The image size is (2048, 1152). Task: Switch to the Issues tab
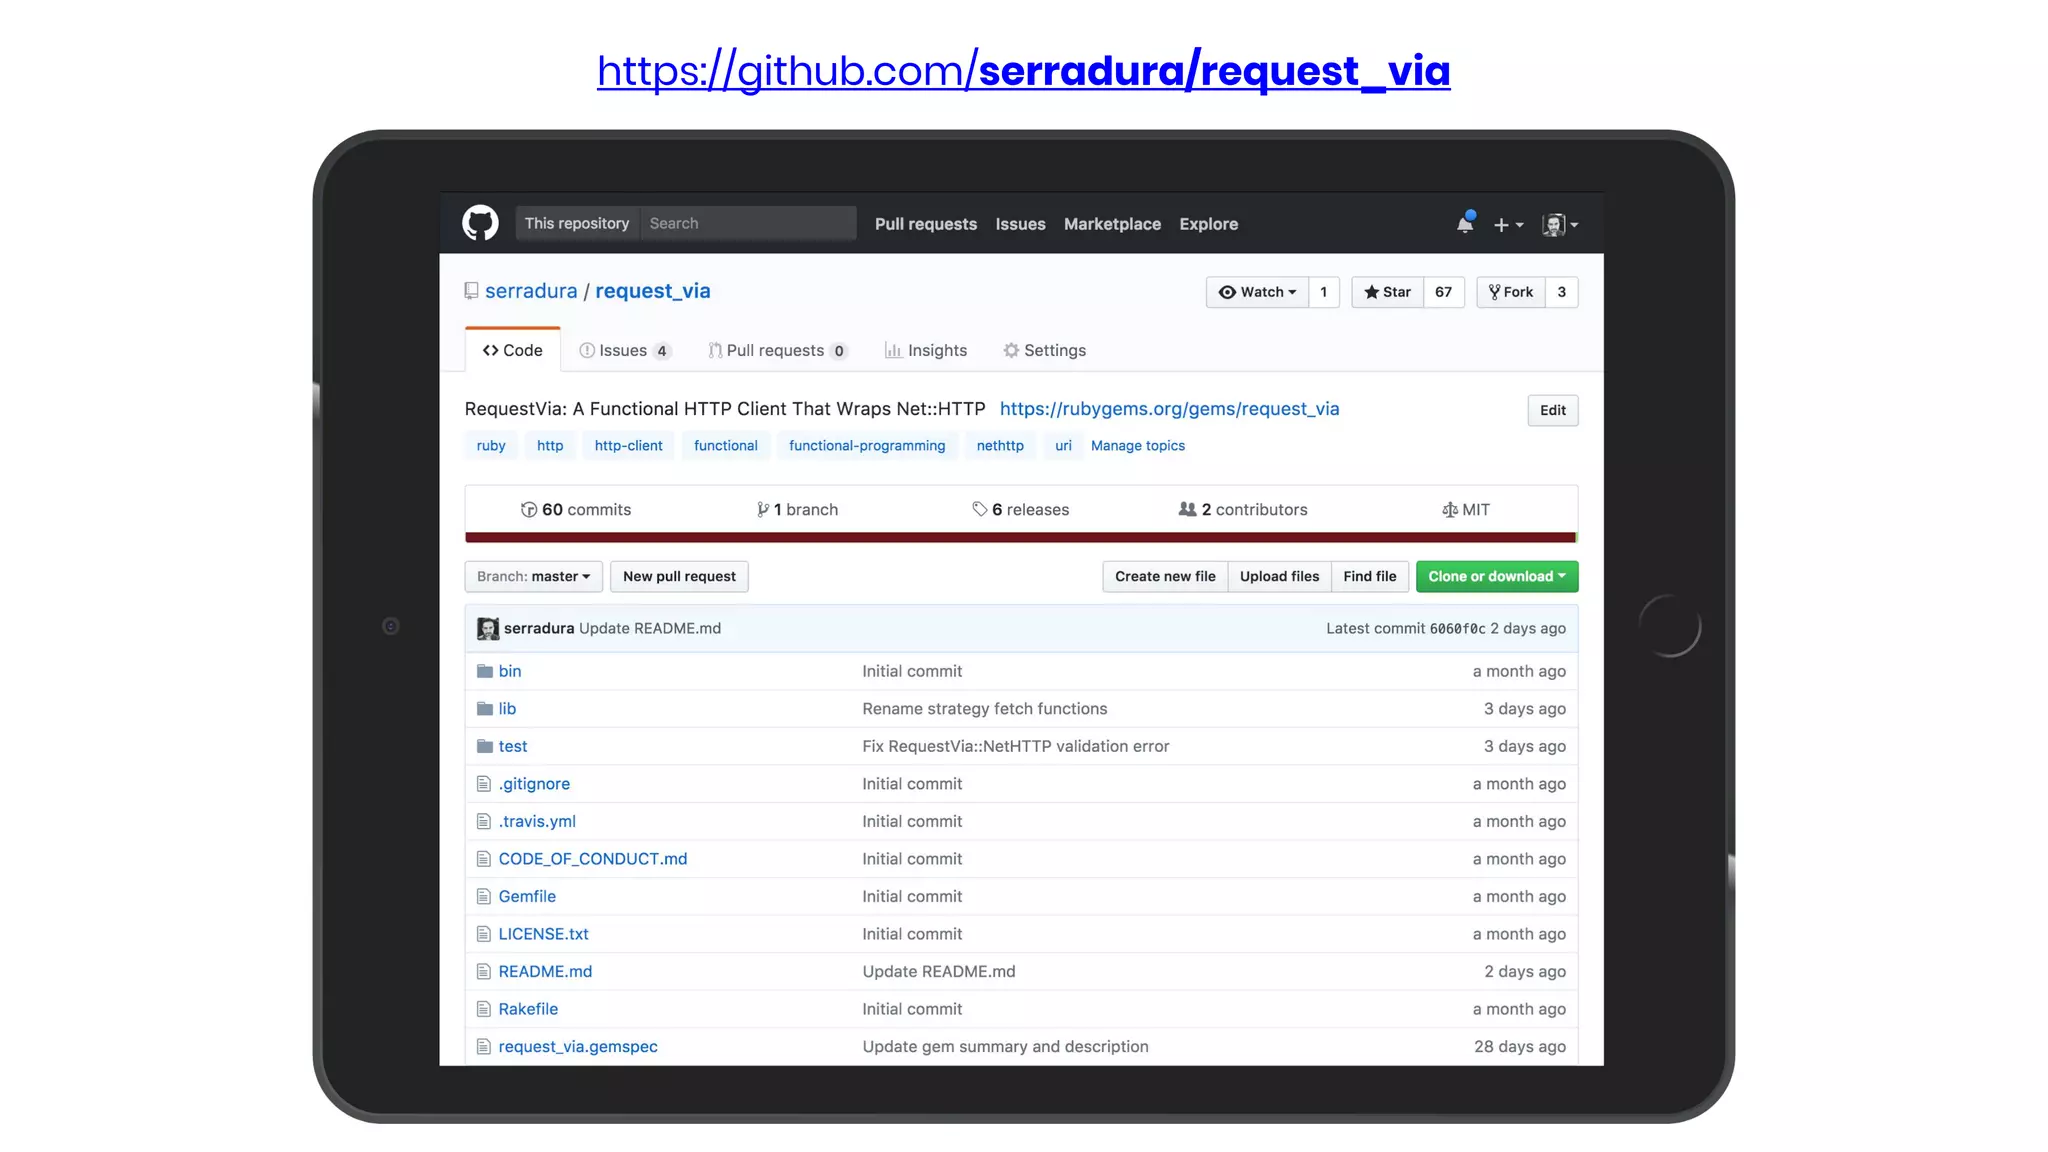625,350
